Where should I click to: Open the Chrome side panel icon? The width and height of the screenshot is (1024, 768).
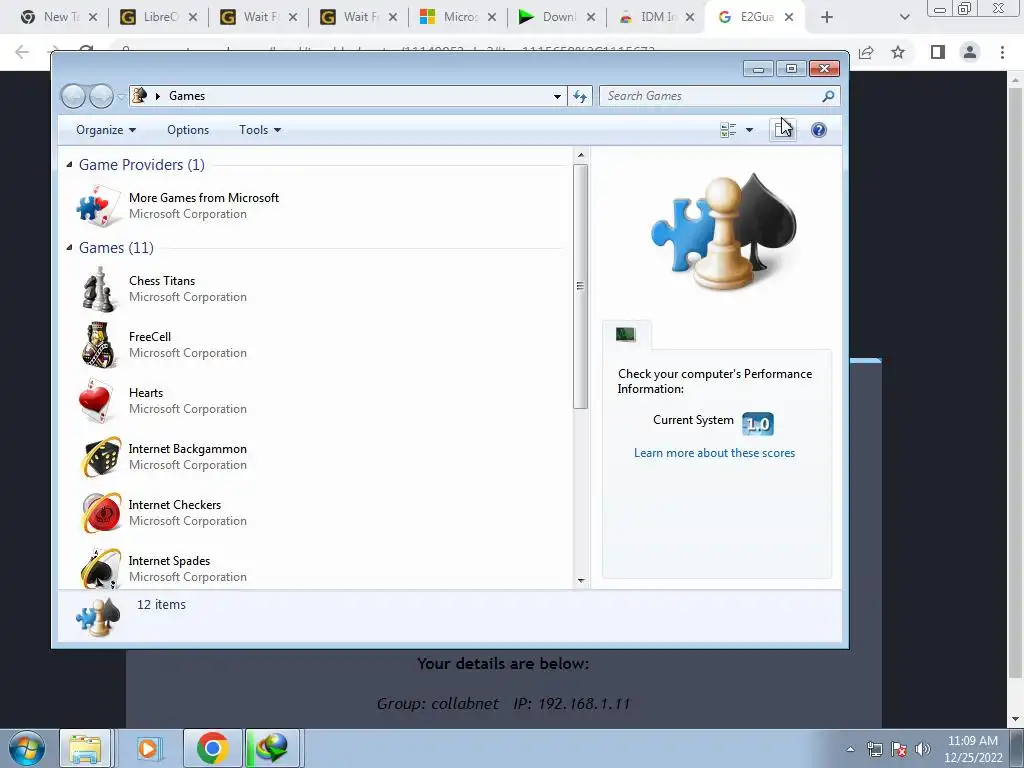pyautogui.click(x=938, y=52)
